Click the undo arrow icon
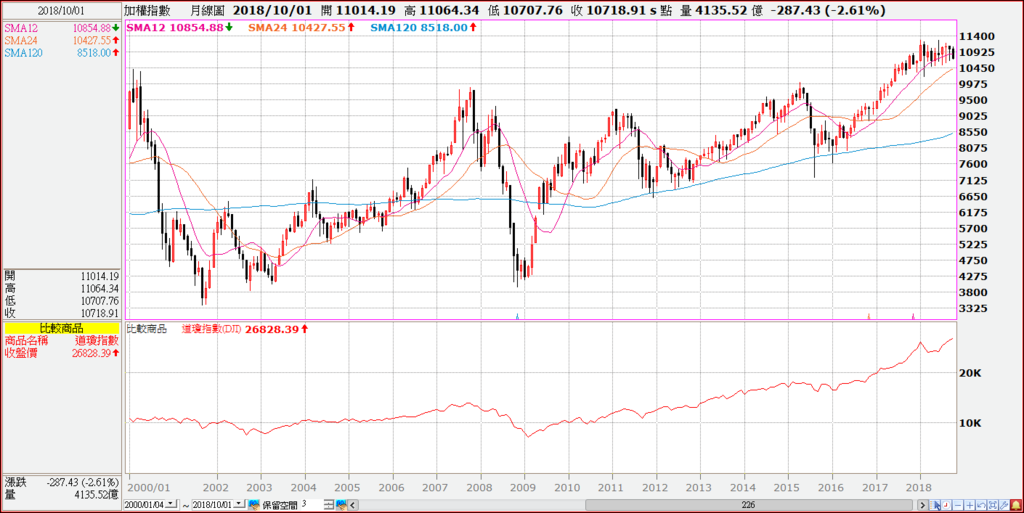 [x=981, y=505]
